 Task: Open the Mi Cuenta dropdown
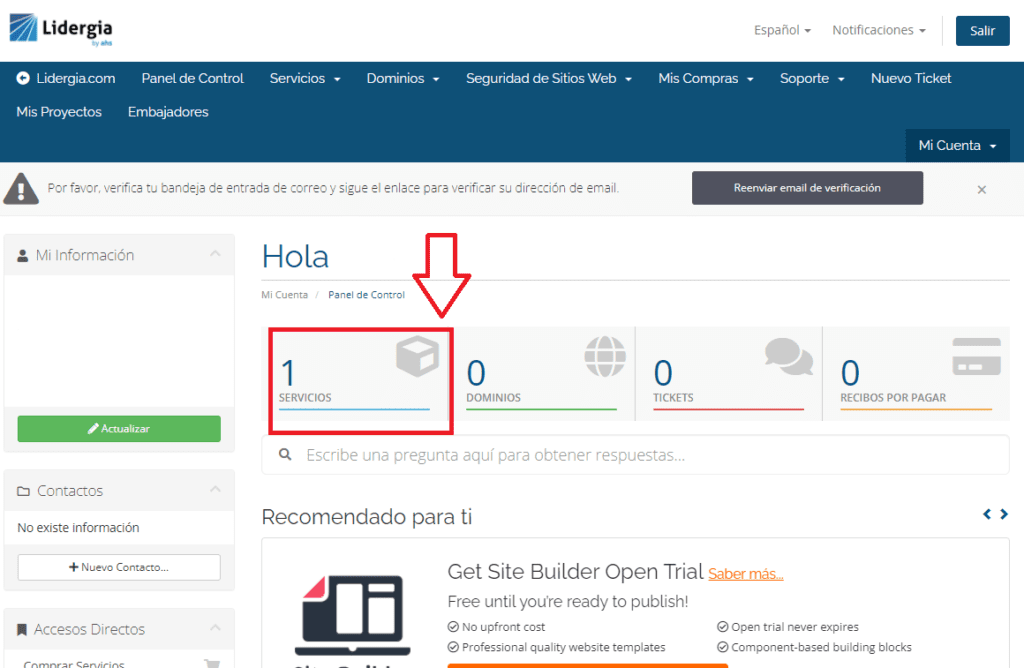point(957,146)
